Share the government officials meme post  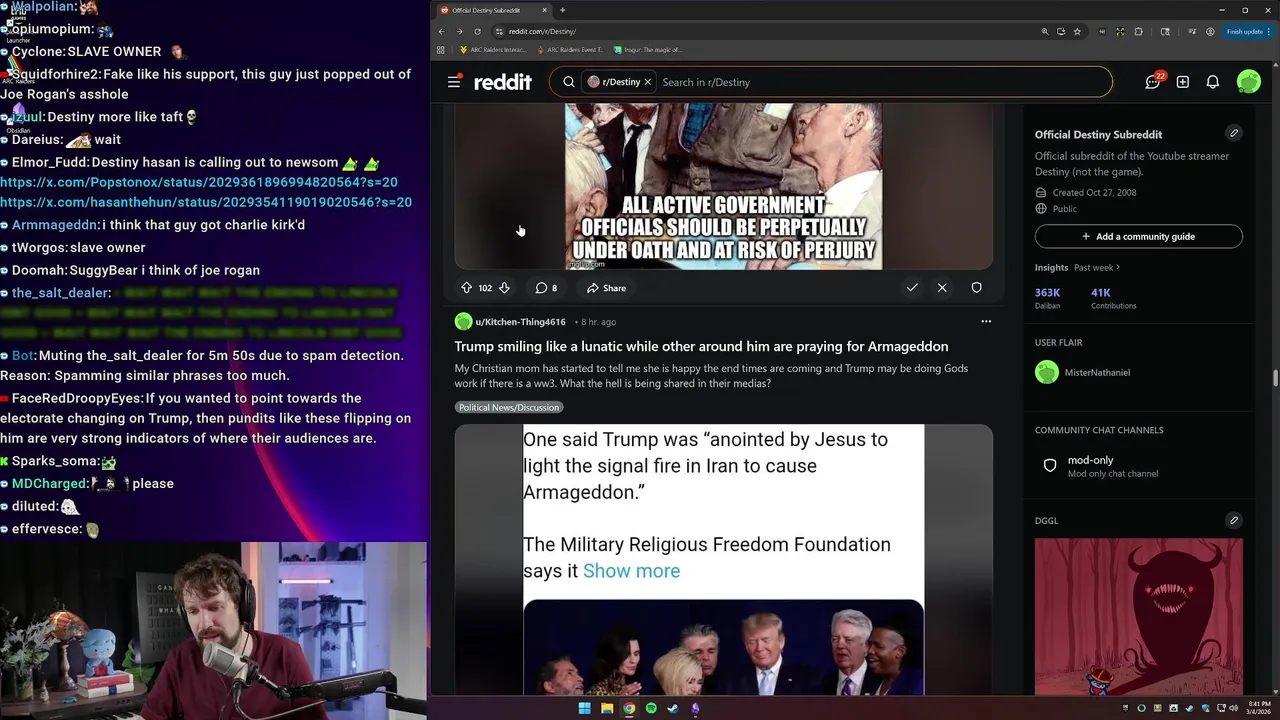(x=607, y=288)
